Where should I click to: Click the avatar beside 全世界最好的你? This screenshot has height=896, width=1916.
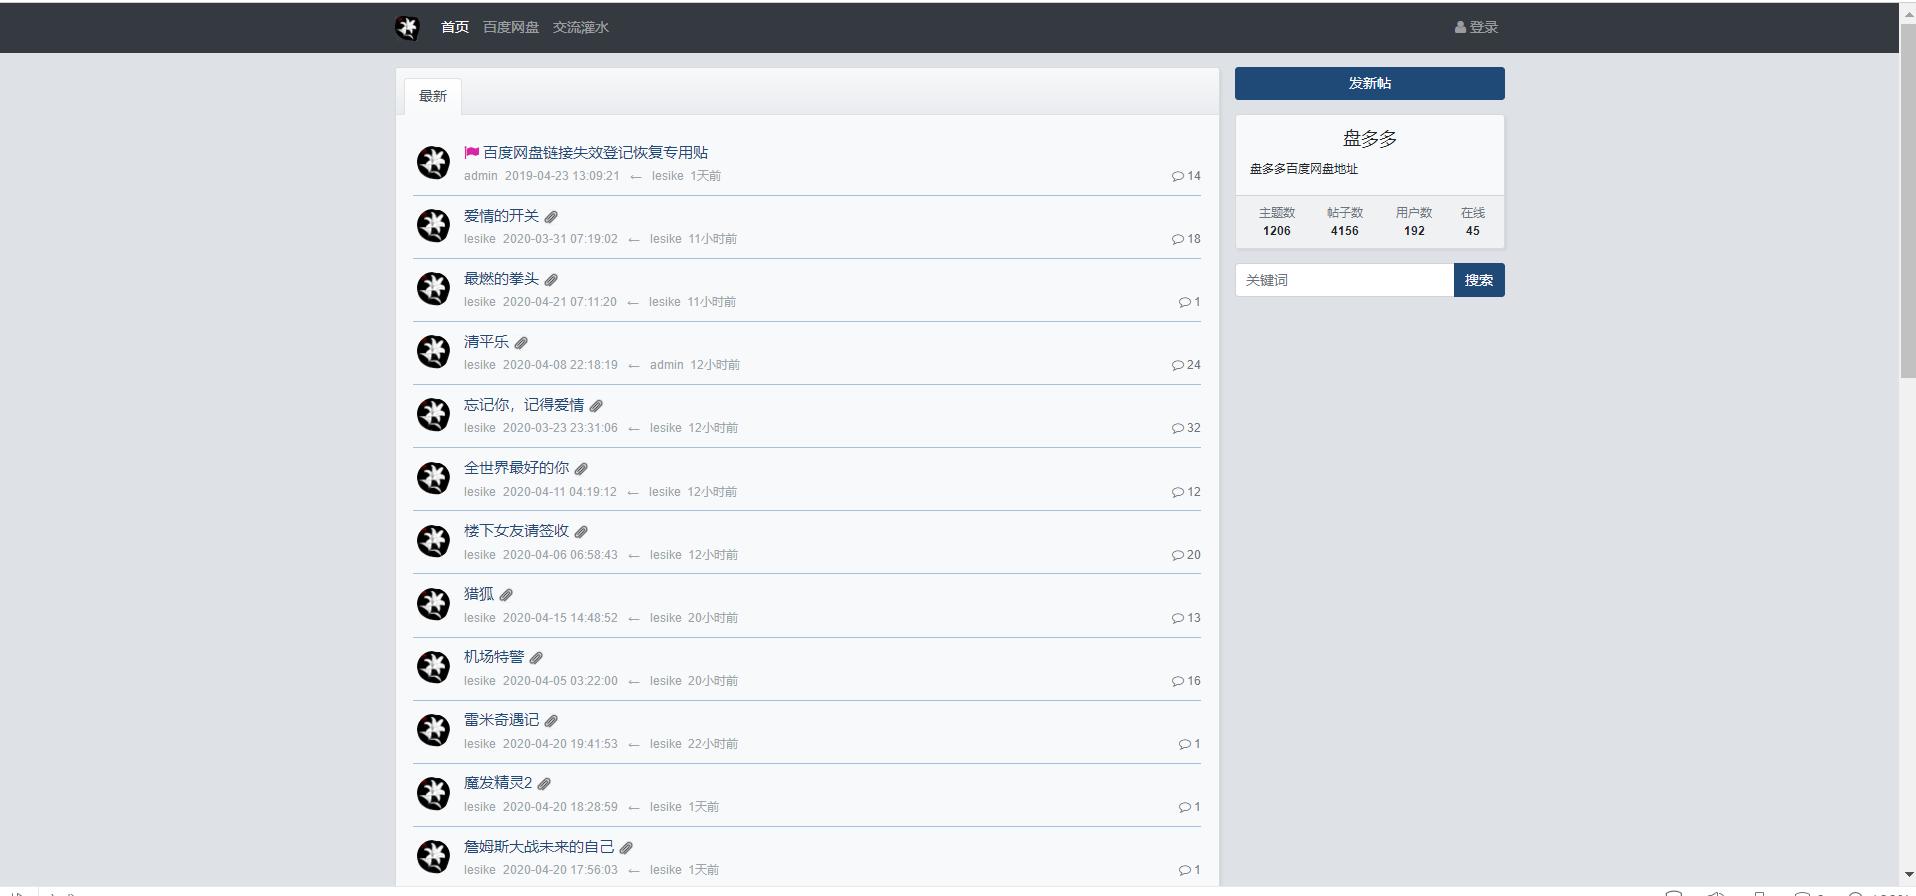pyautogui.click(x=433, y=477)
